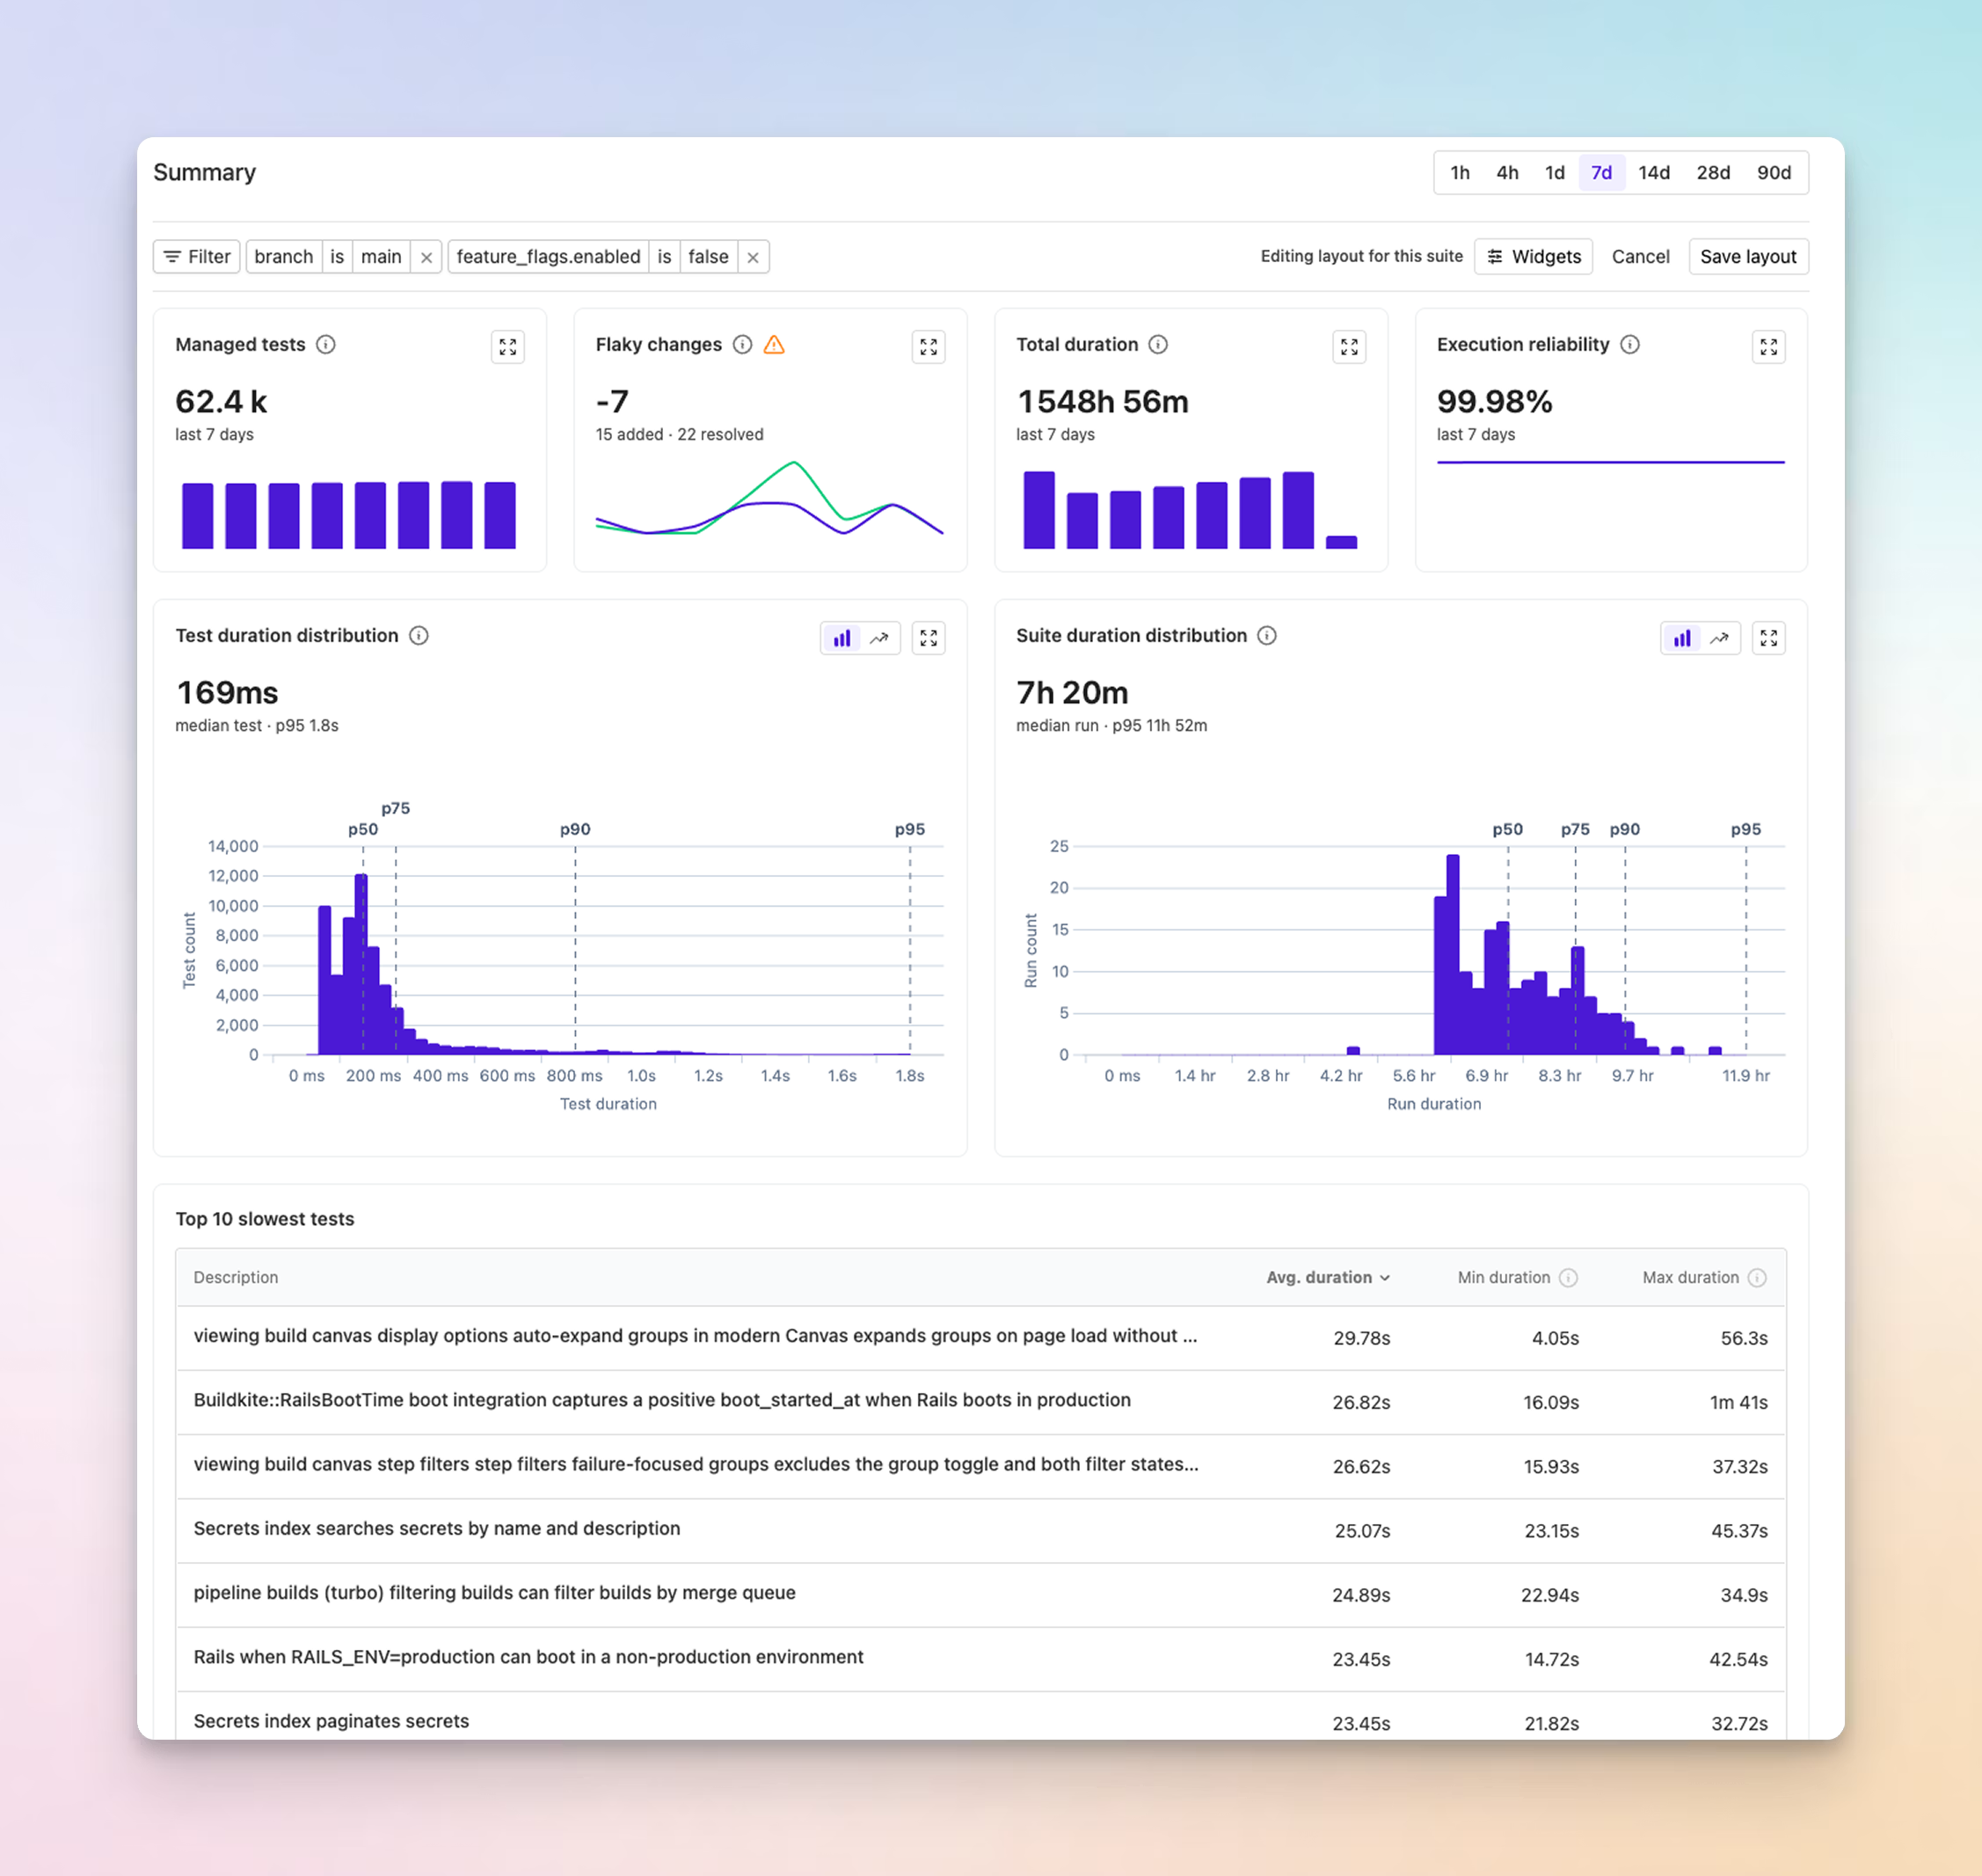
Task: Select the 1h time range
Action: coord(1460,173)
